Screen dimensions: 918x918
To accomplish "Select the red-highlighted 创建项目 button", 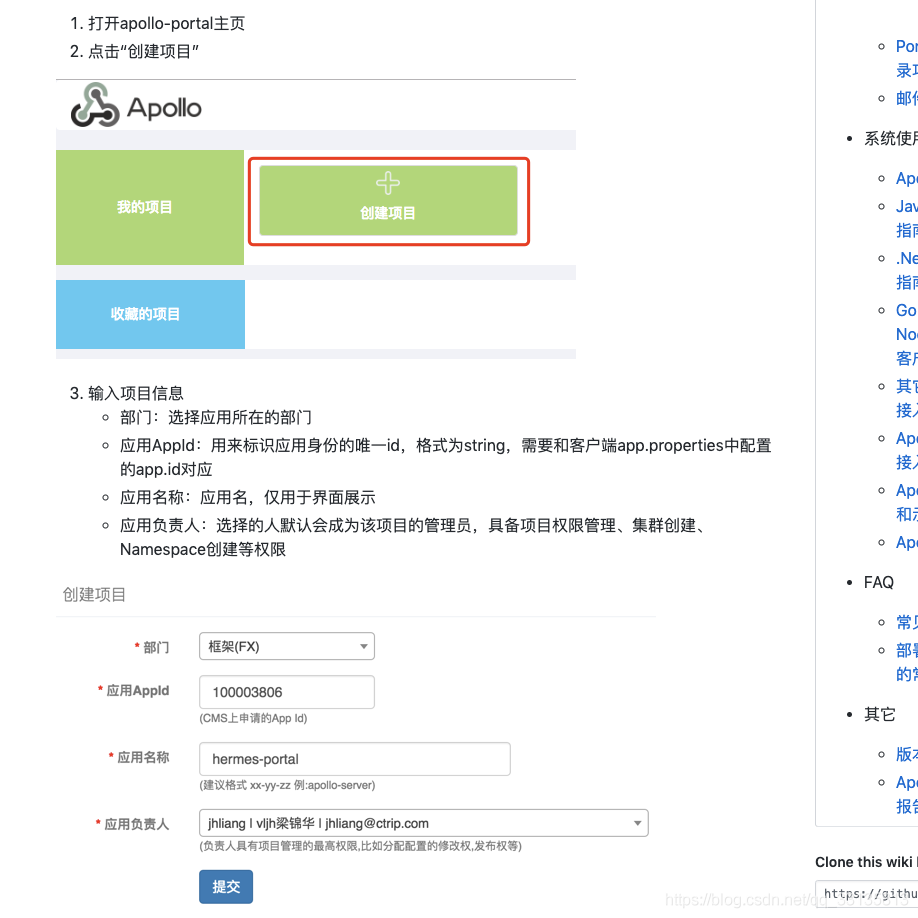I will coord(388,200).
